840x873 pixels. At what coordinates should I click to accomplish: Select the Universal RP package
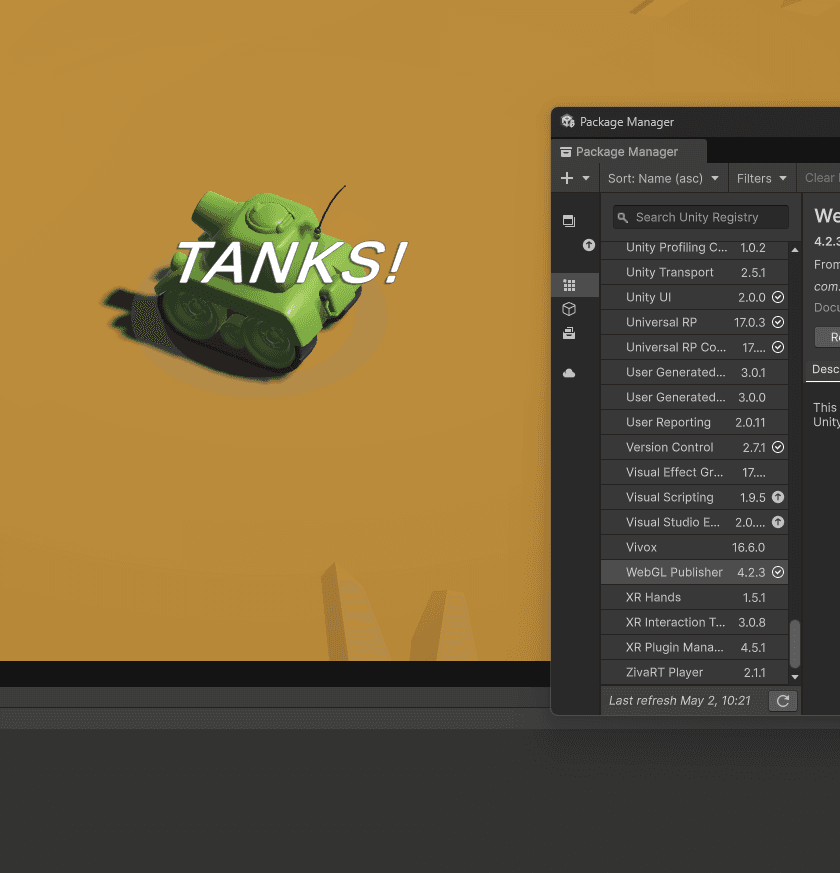pos(661,322)
